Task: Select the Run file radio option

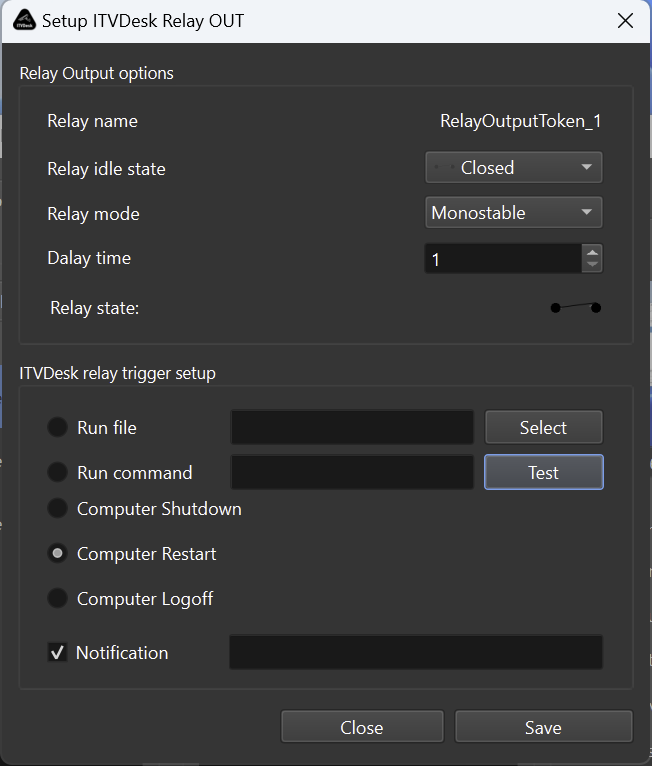Action: [59, 427]
